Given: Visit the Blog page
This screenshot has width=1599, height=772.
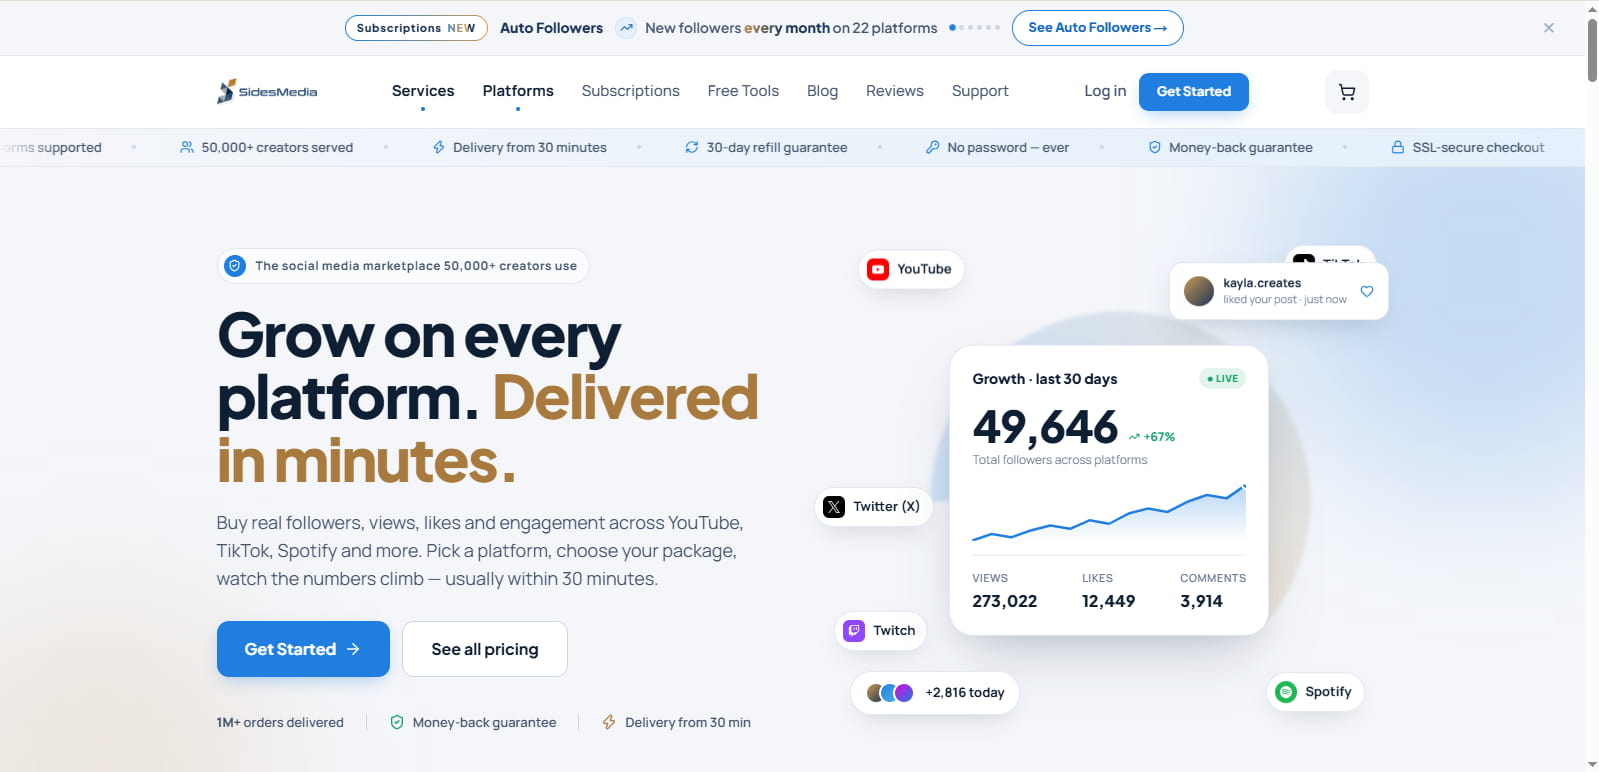Looking at the screenshot, I should (x=823, y=91).
